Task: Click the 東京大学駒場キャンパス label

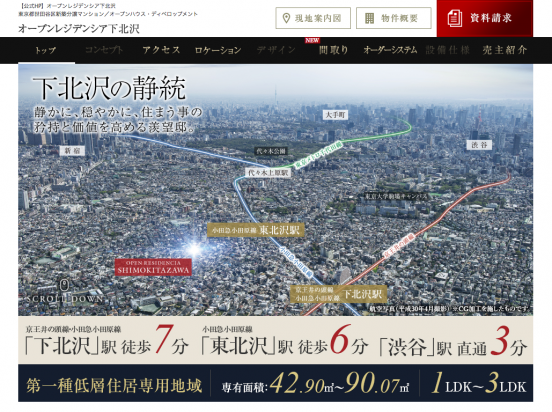Action: coord(396,196)
